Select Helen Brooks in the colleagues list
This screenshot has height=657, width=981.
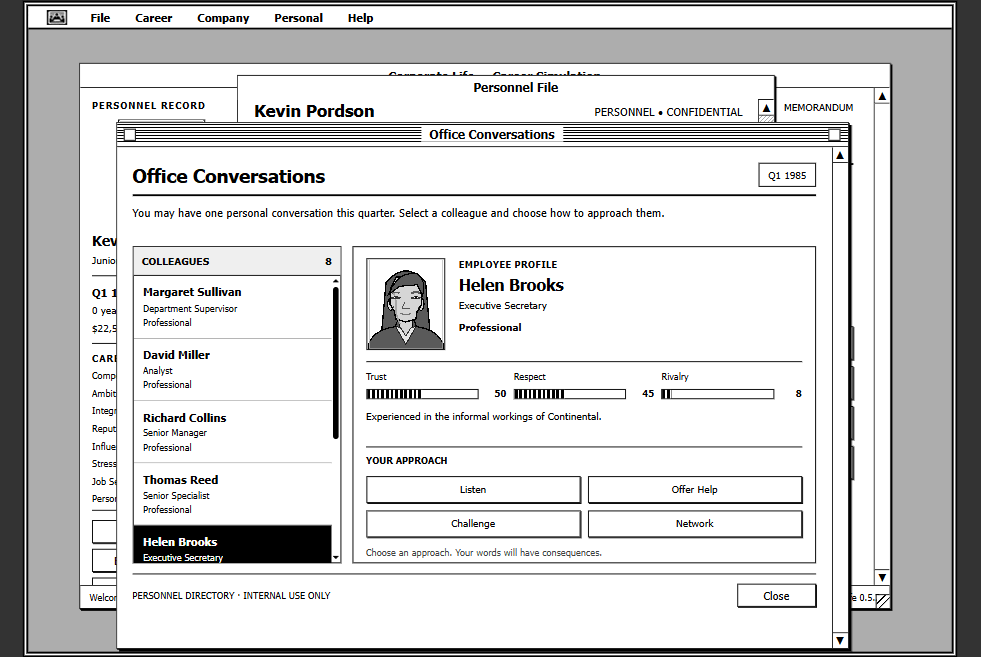click(233, 544)
